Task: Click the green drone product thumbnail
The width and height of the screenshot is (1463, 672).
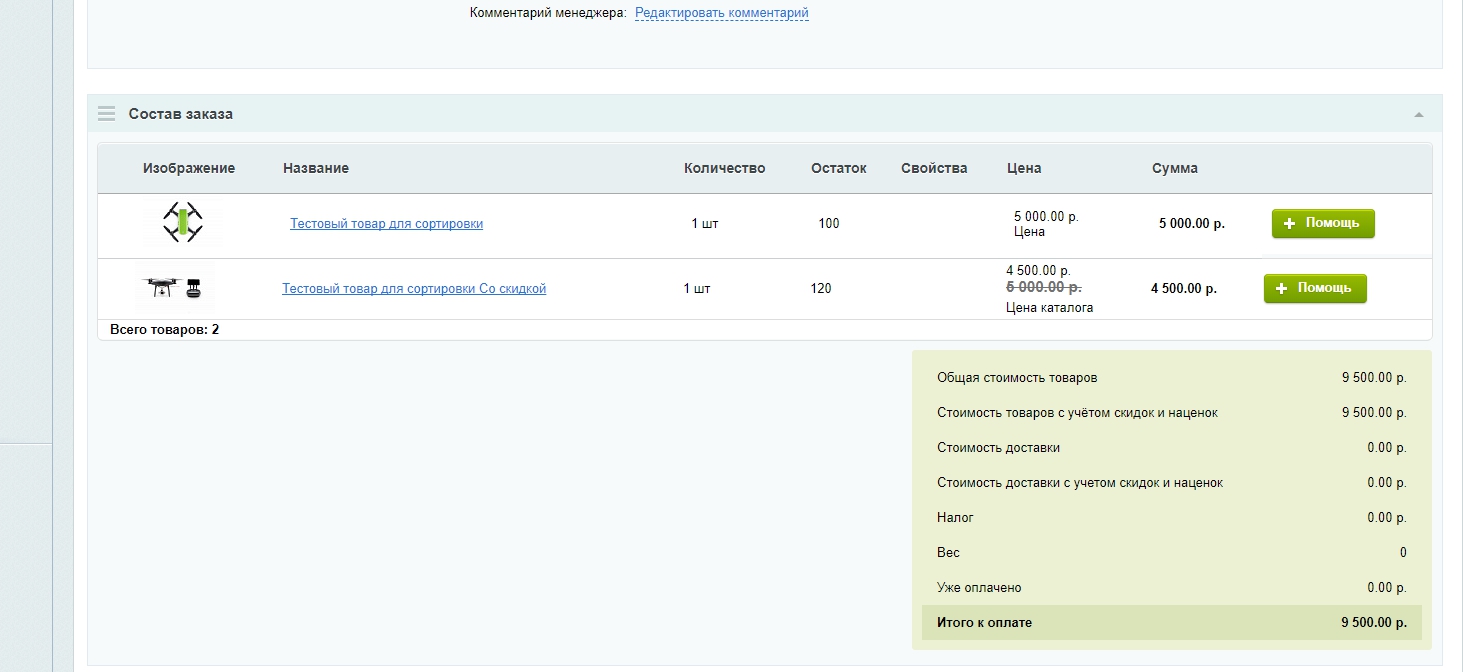Action: [x=182, y=222]
